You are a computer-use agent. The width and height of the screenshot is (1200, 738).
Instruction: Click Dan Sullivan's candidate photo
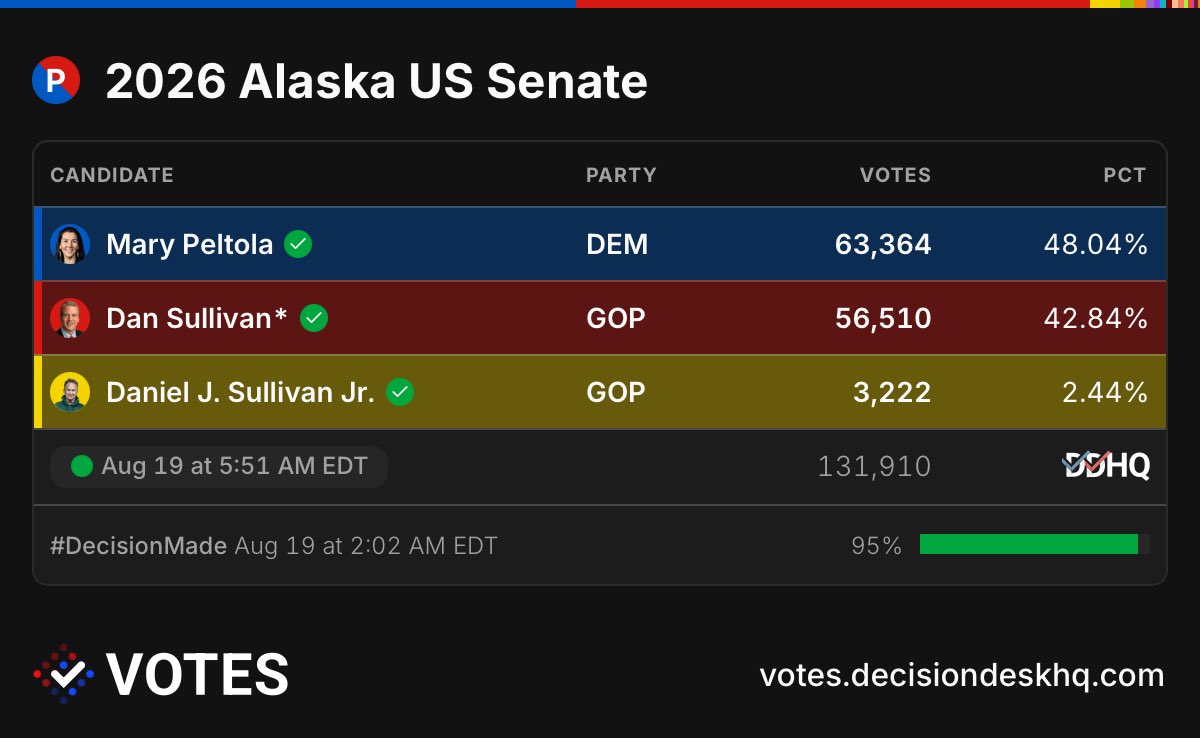pos(70,318)
